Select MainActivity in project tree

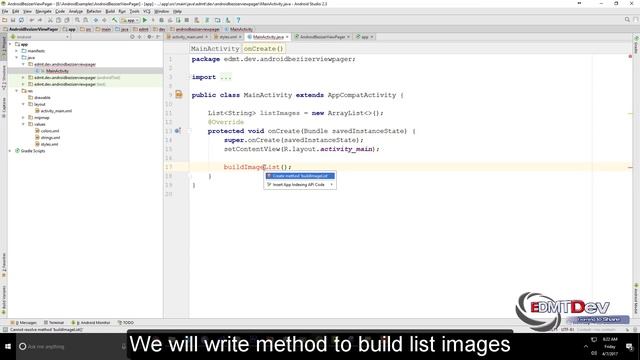pyautogui.click(x=57, y=71)
